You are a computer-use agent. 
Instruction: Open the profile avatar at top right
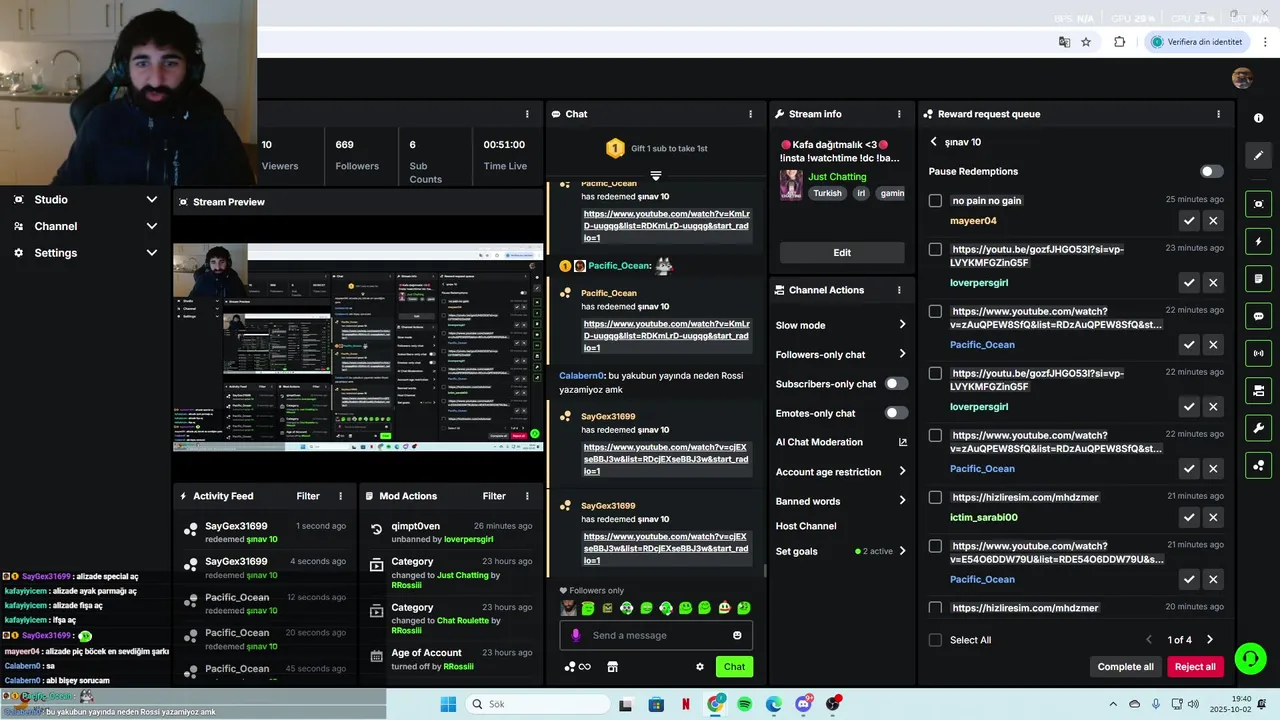(x=1242, y=78)
